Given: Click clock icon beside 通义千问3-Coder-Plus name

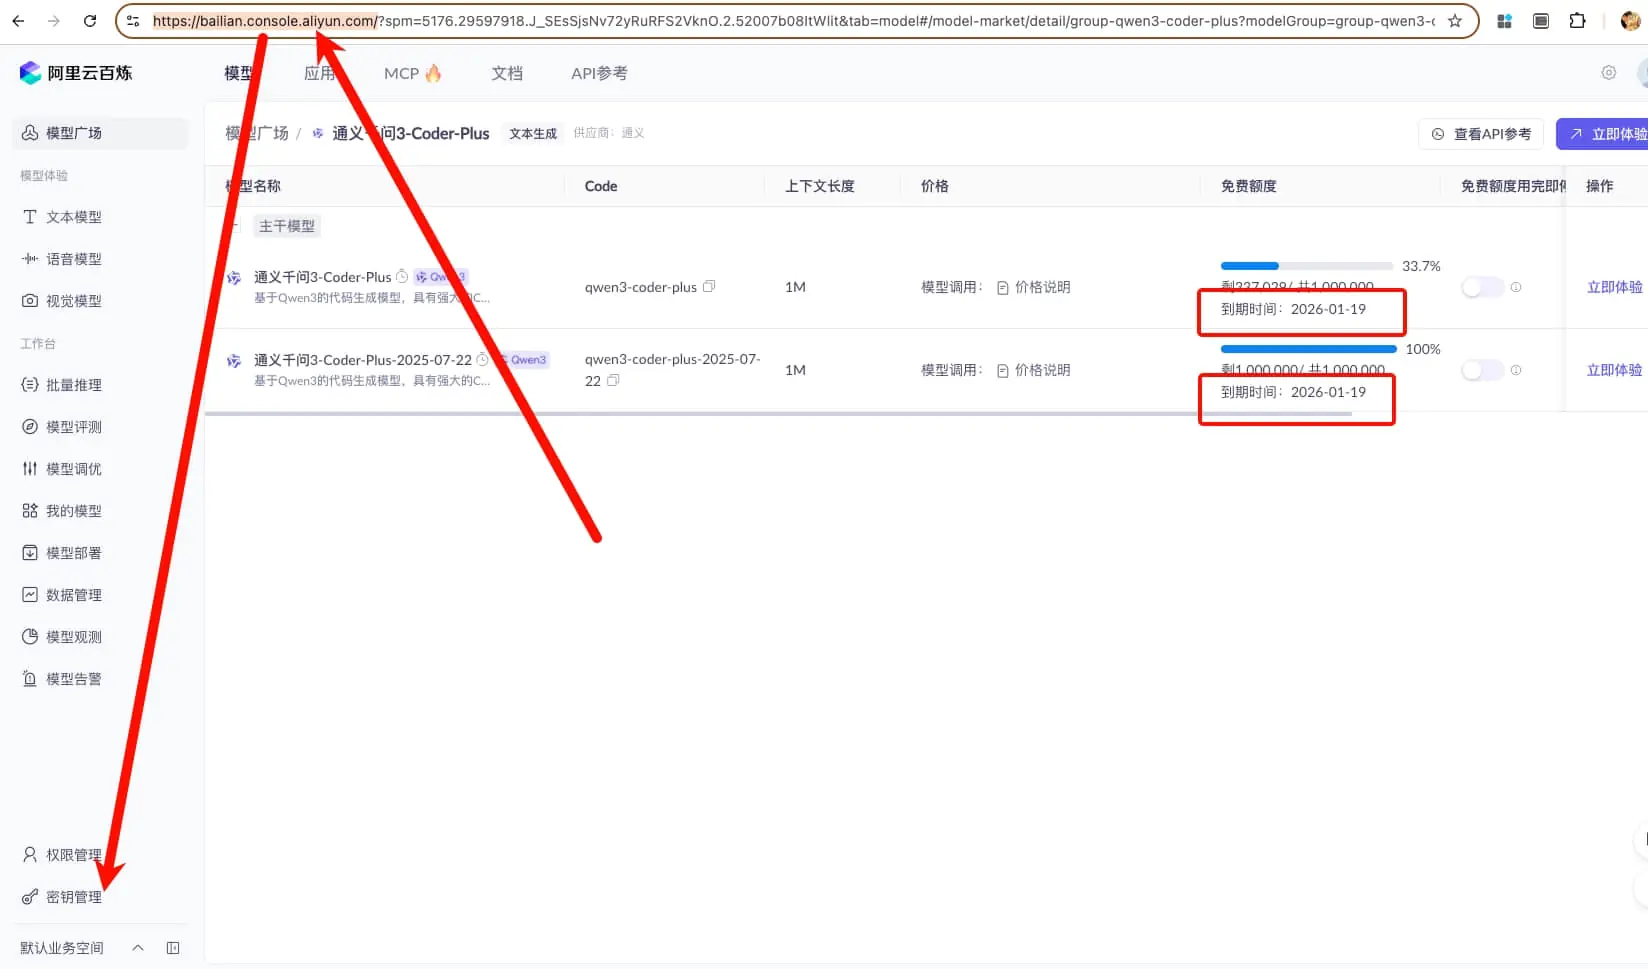Looking at the screenshot, I should pyautogui.click(x=402, y=276).
